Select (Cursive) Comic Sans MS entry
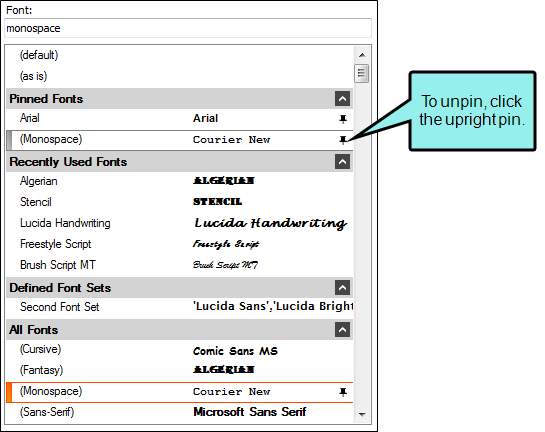The width and height of the screenshot is (545, 432). 180,350
